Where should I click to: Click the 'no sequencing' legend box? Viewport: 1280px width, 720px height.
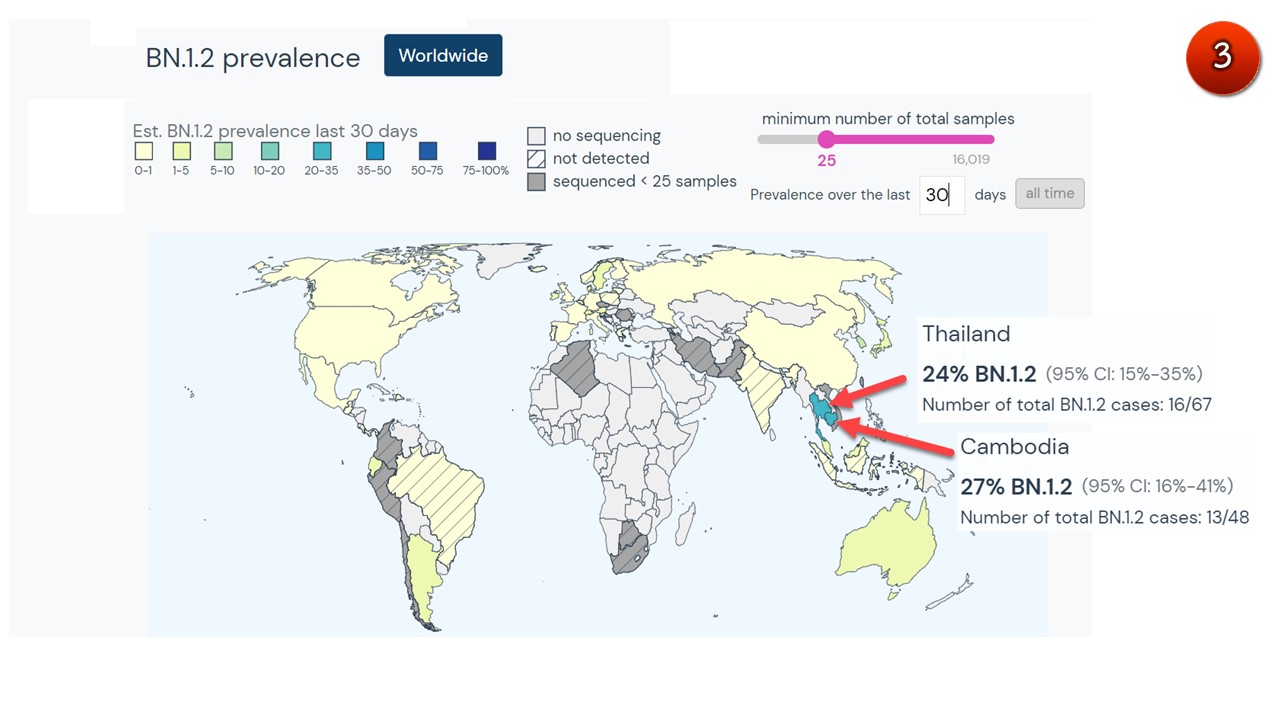[537, 136]
